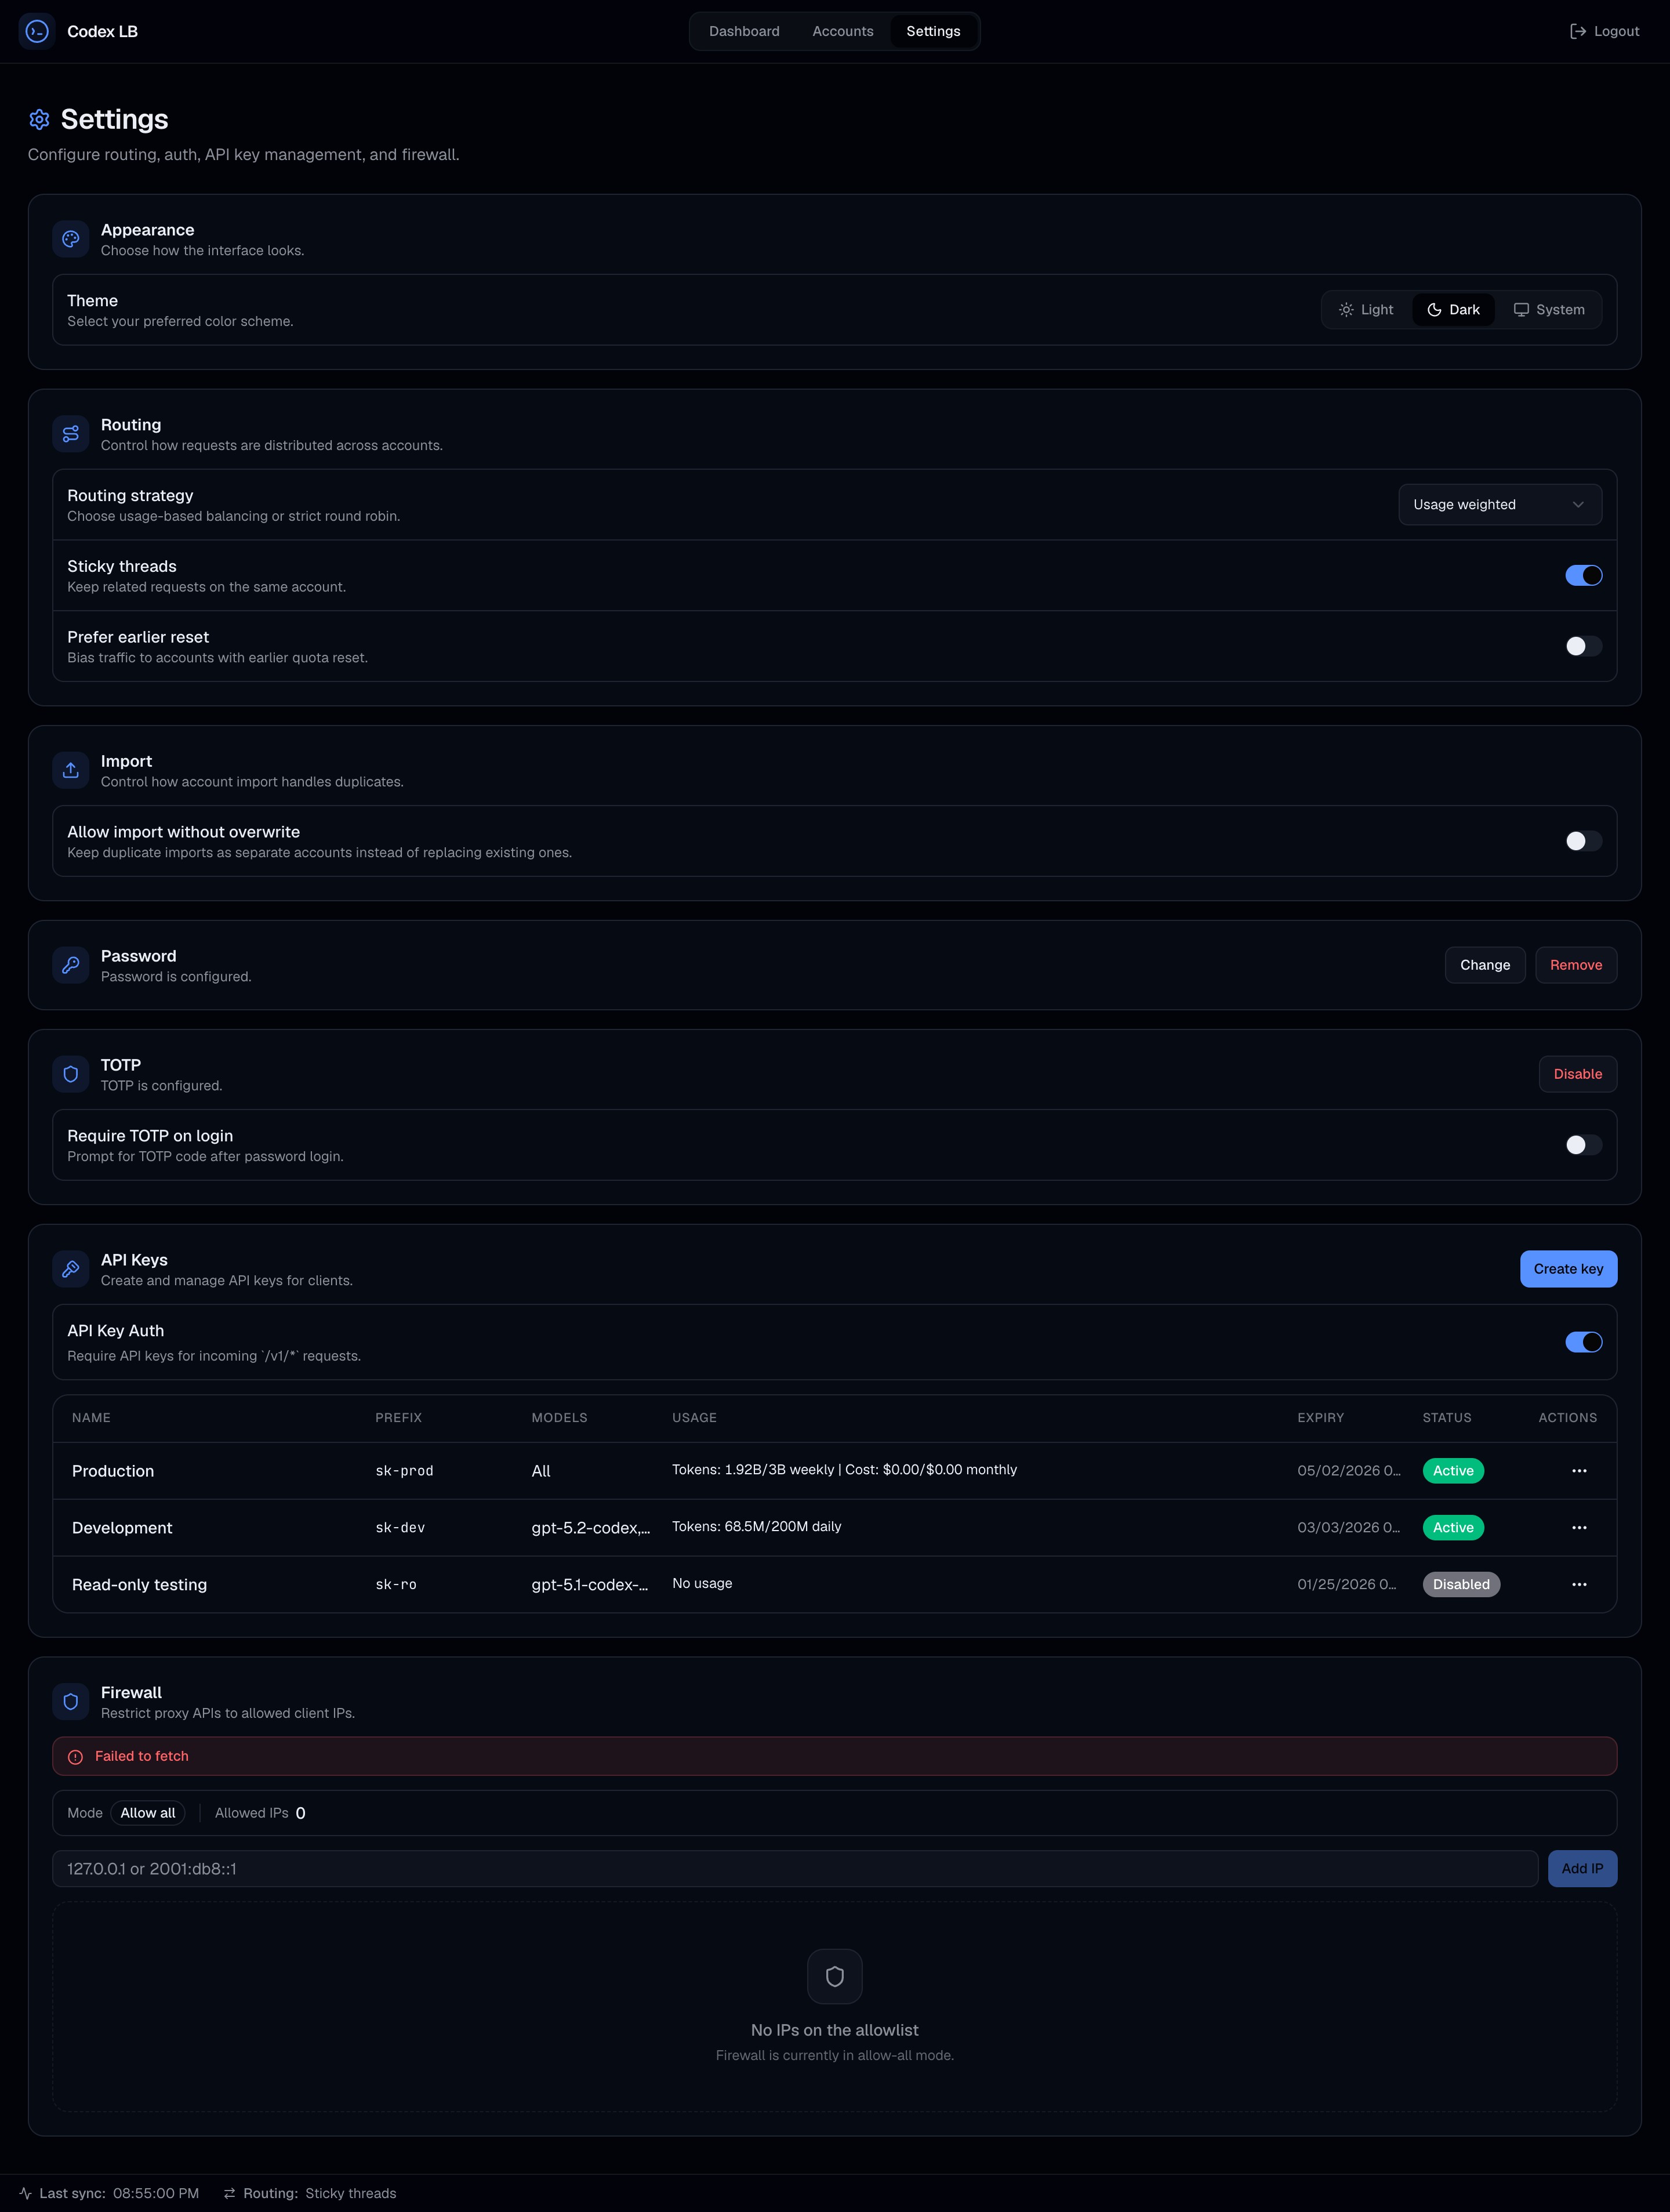Click the 03/03/2026 expiry cell

tap(1348, 1528)
